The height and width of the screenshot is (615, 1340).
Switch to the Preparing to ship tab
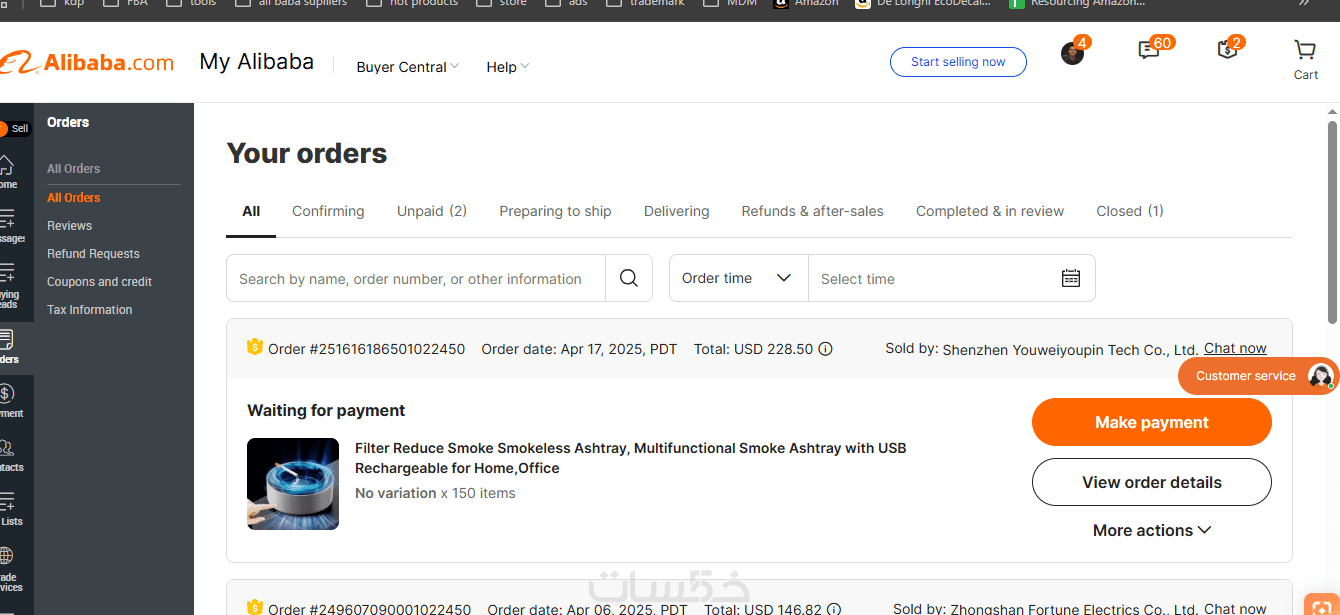pyautogui.click(x=555, y=211)
